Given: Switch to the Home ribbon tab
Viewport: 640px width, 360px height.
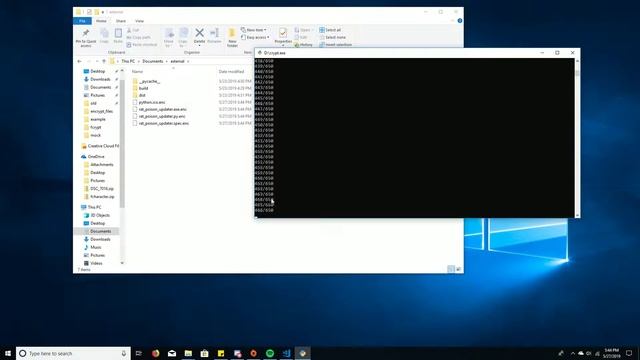Looking at the screenshot, I should pyautogui.click(x=101, y=21).
